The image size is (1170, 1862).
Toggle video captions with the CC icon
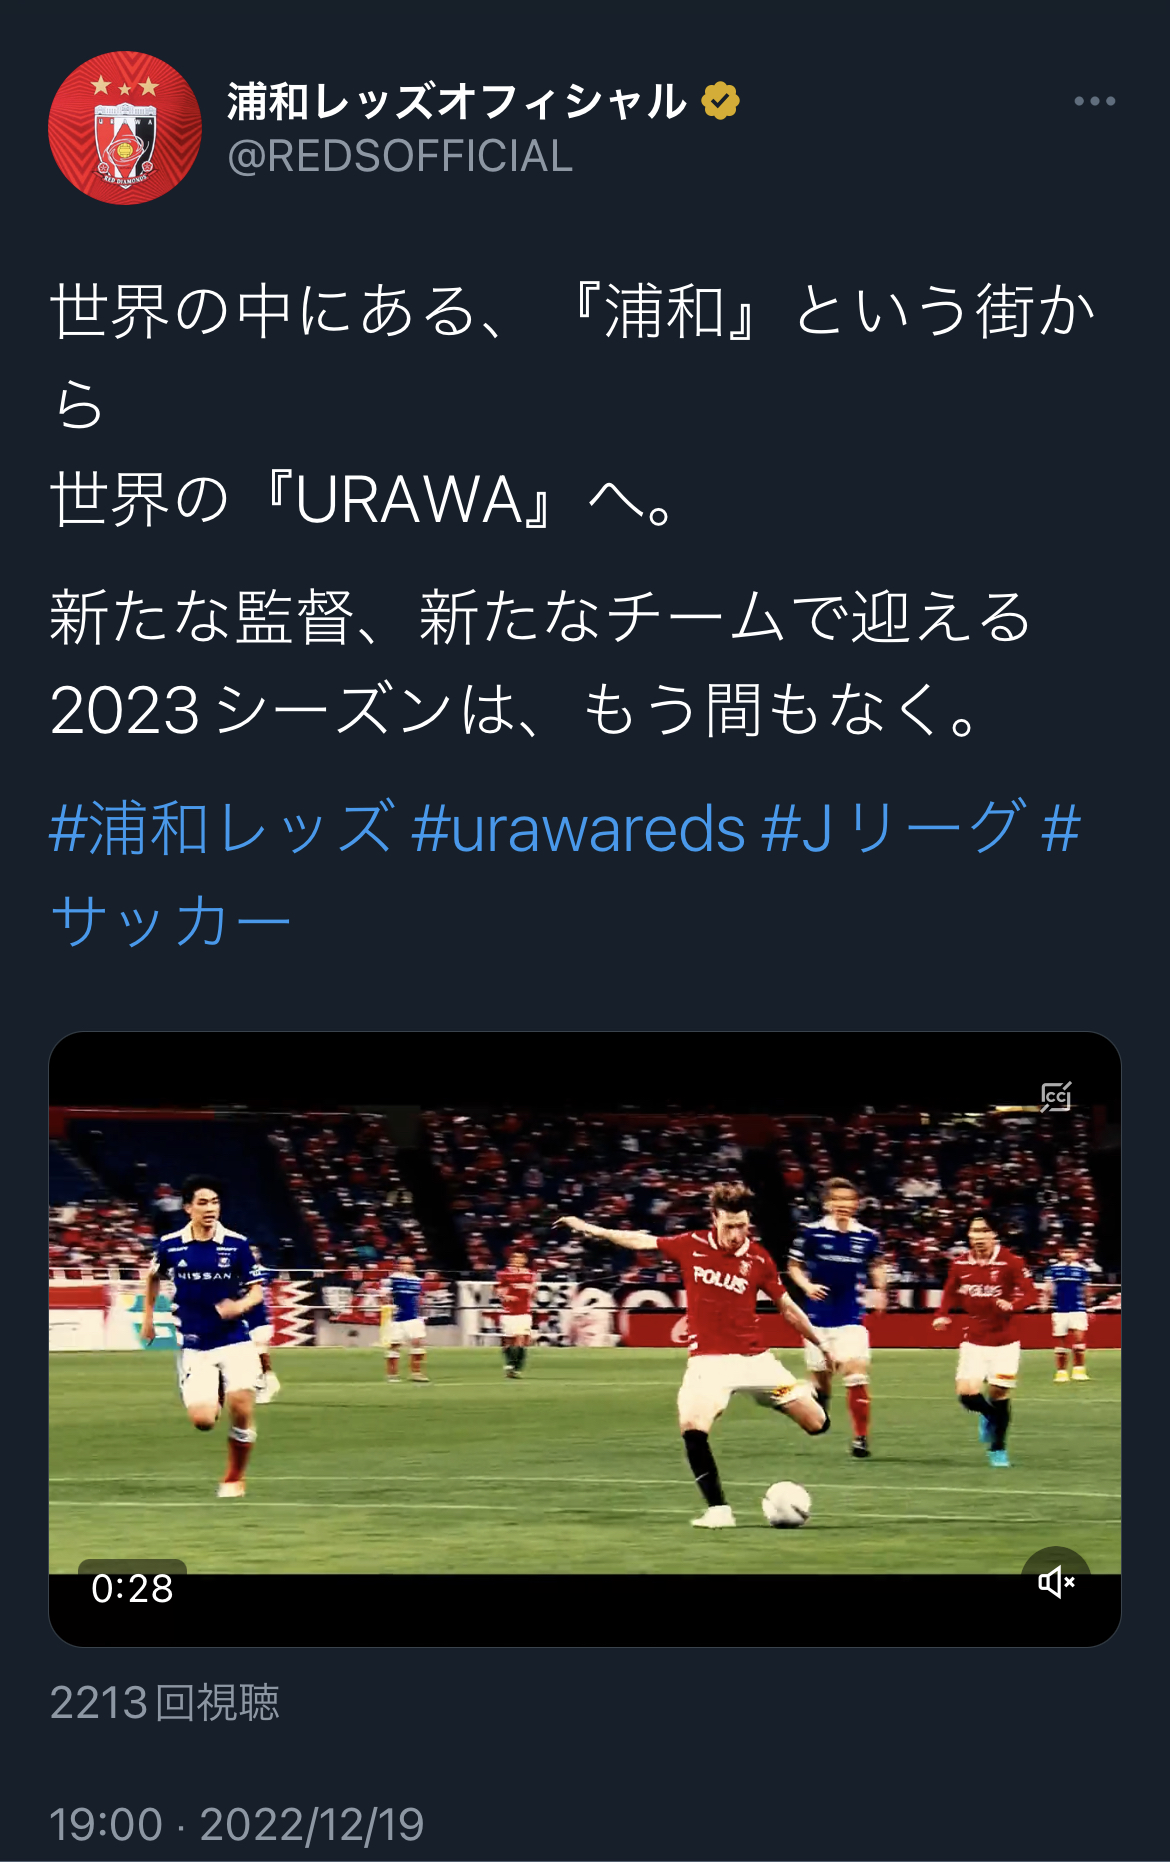click(1056, 1097)
